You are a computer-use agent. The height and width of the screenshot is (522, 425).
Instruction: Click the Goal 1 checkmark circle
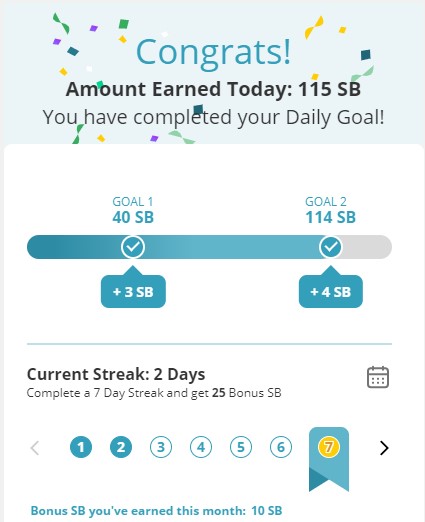(x=133, y=247)
